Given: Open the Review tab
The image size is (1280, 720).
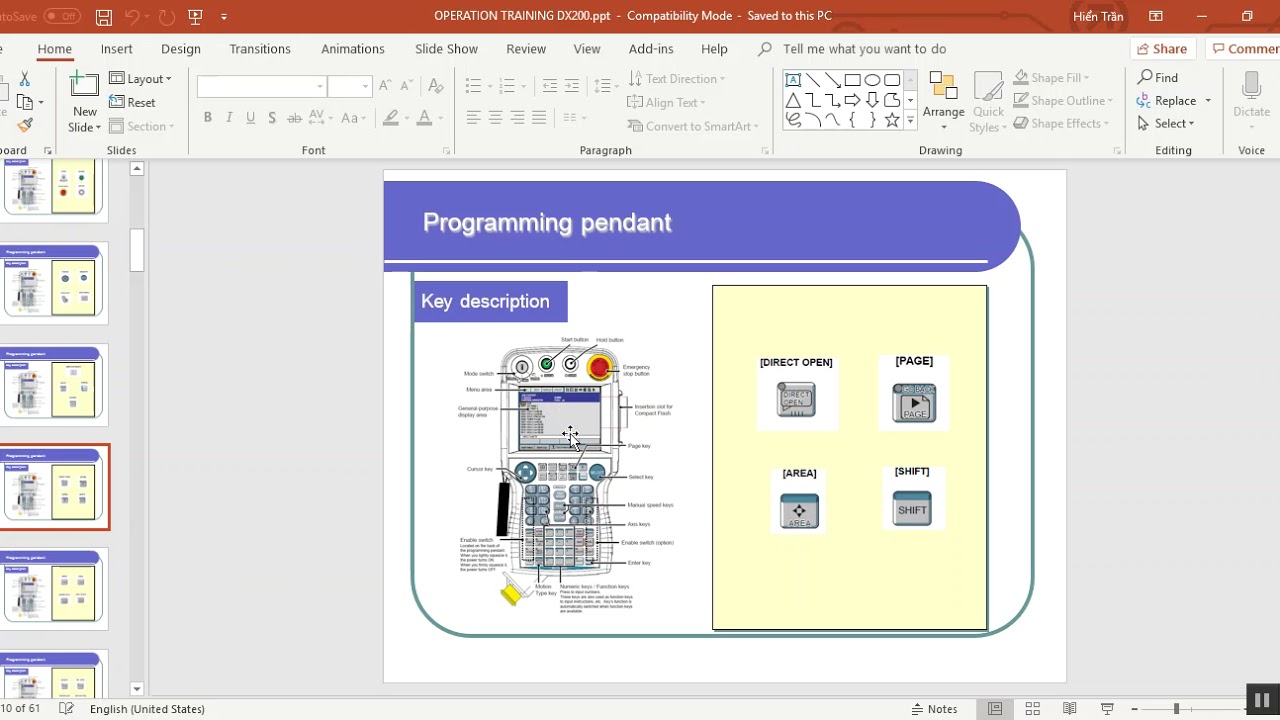Looking at the screenshot, I should pyautogui.click(x=526, y=49).
